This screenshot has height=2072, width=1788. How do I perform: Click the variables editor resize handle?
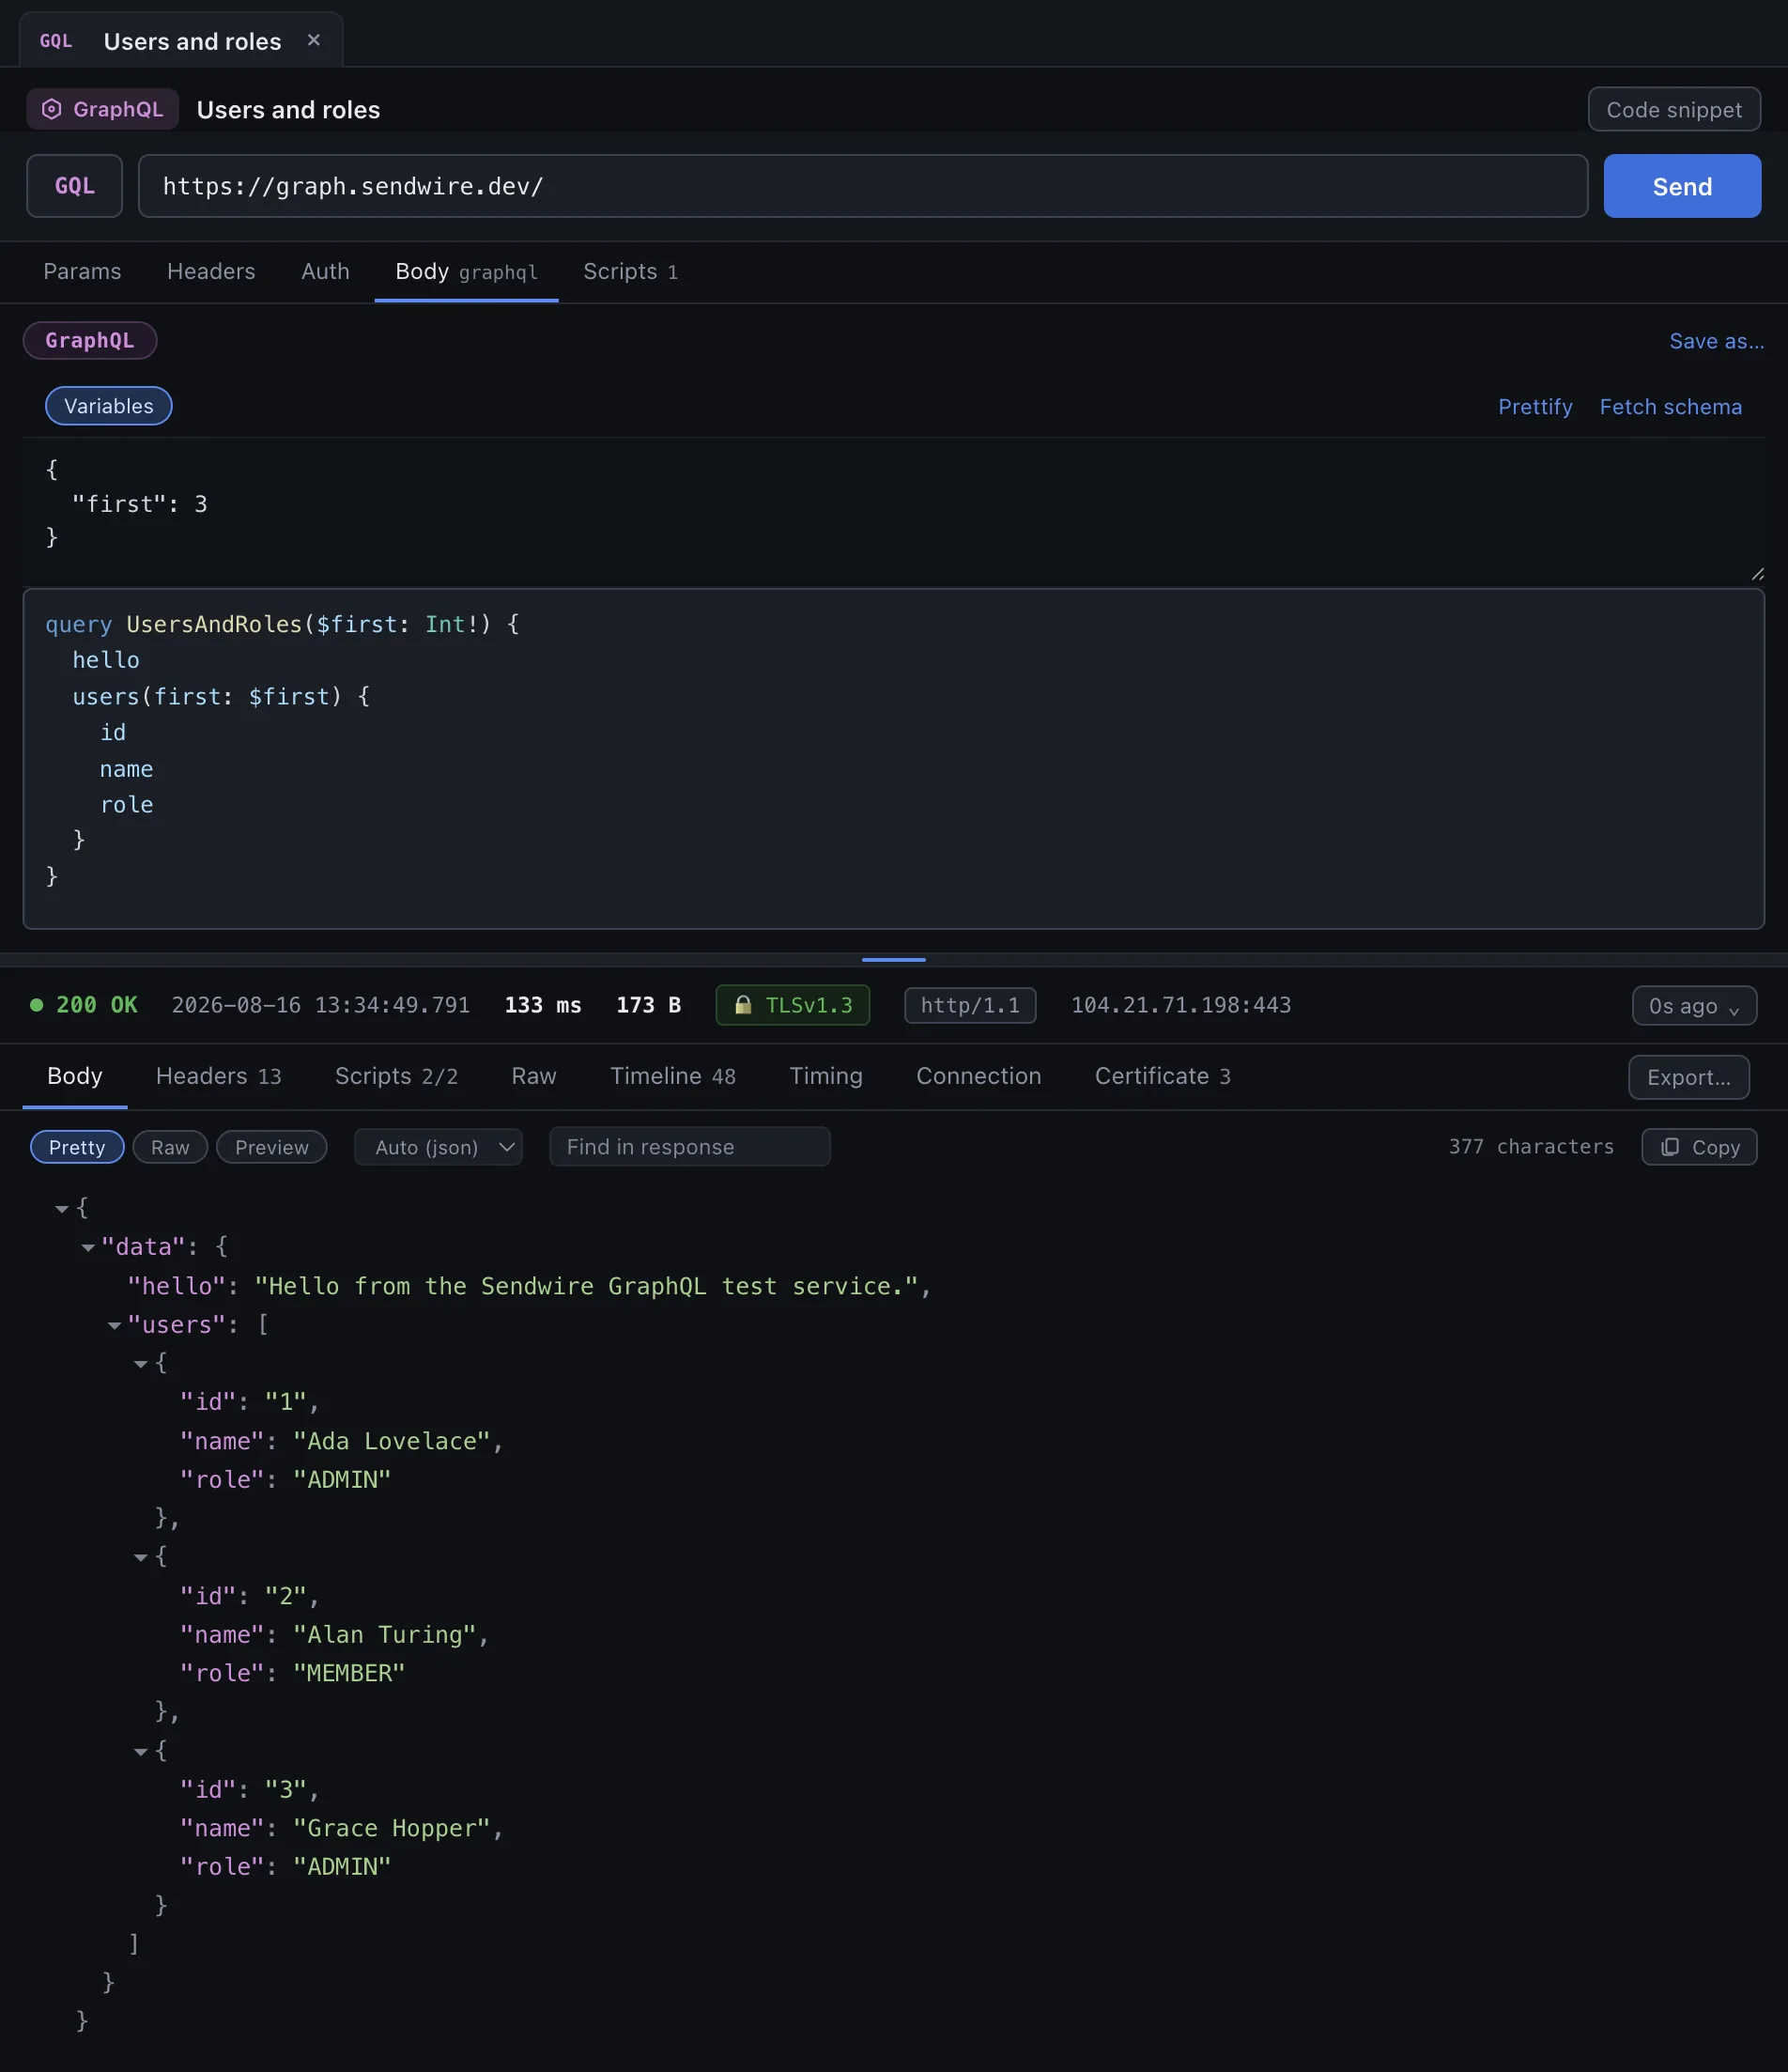1757,574
